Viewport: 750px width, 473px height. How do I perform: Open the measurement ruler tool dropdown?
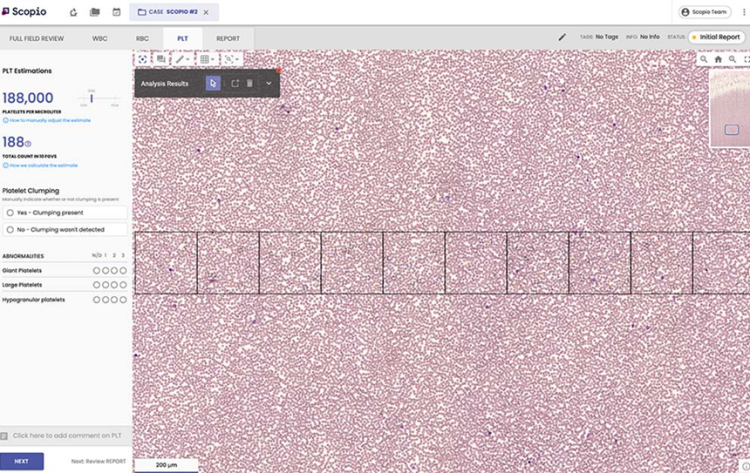point(182,59)
